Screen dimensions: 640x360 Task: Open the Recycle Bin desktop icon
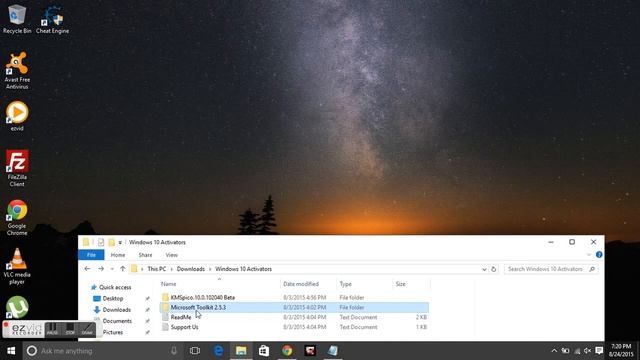[x=17, y=19]
